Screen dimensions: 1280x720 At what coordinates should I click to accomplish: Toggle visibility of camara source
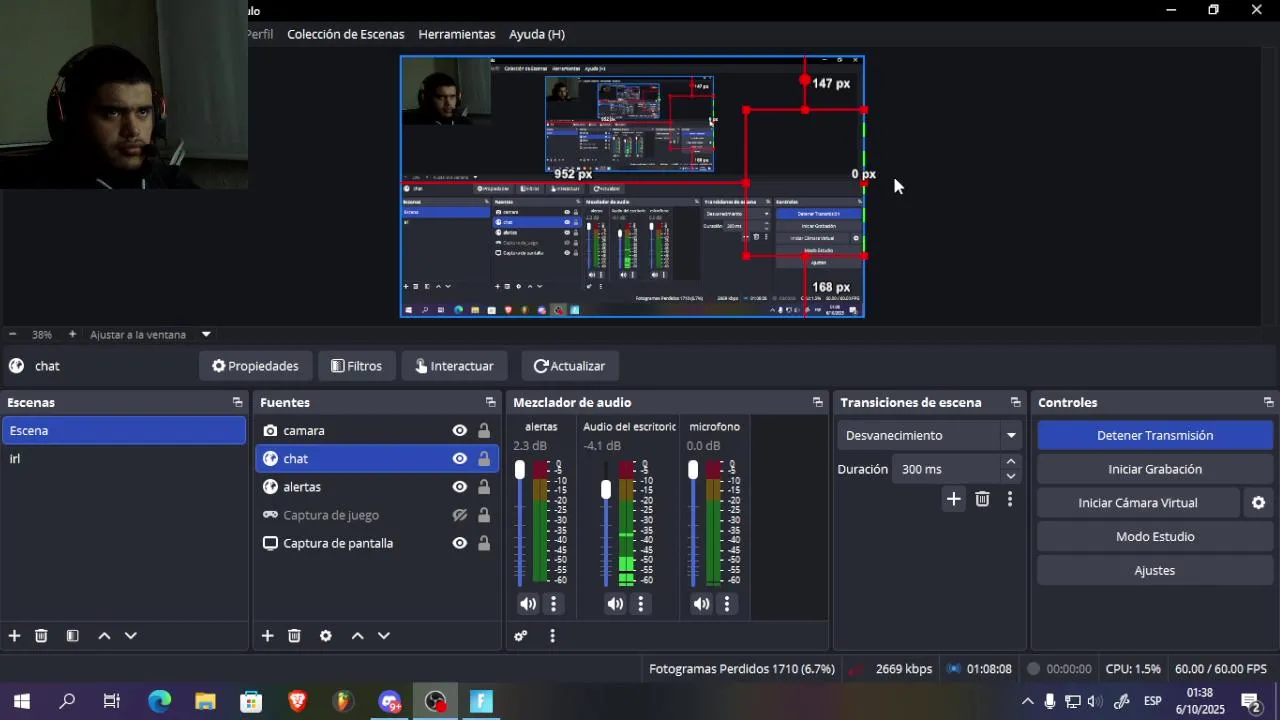pyautogui.click(x=460, y=430)
